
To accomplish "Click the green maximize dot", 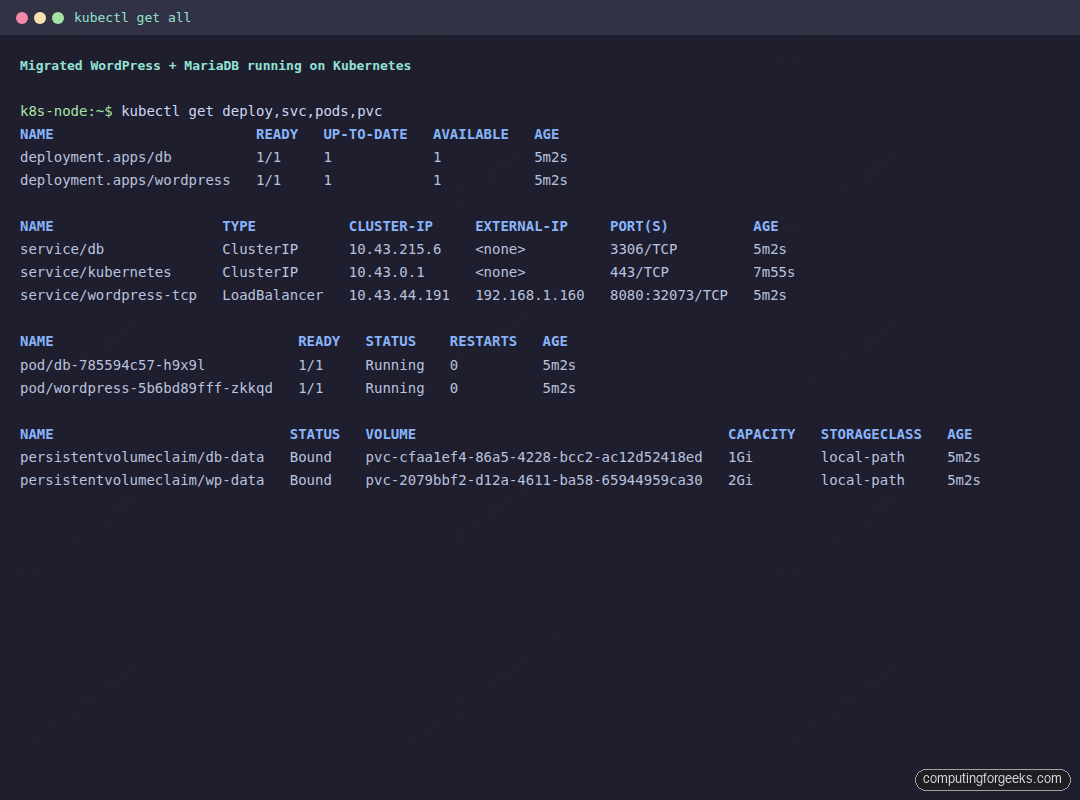I will click(x=58, y=18).
